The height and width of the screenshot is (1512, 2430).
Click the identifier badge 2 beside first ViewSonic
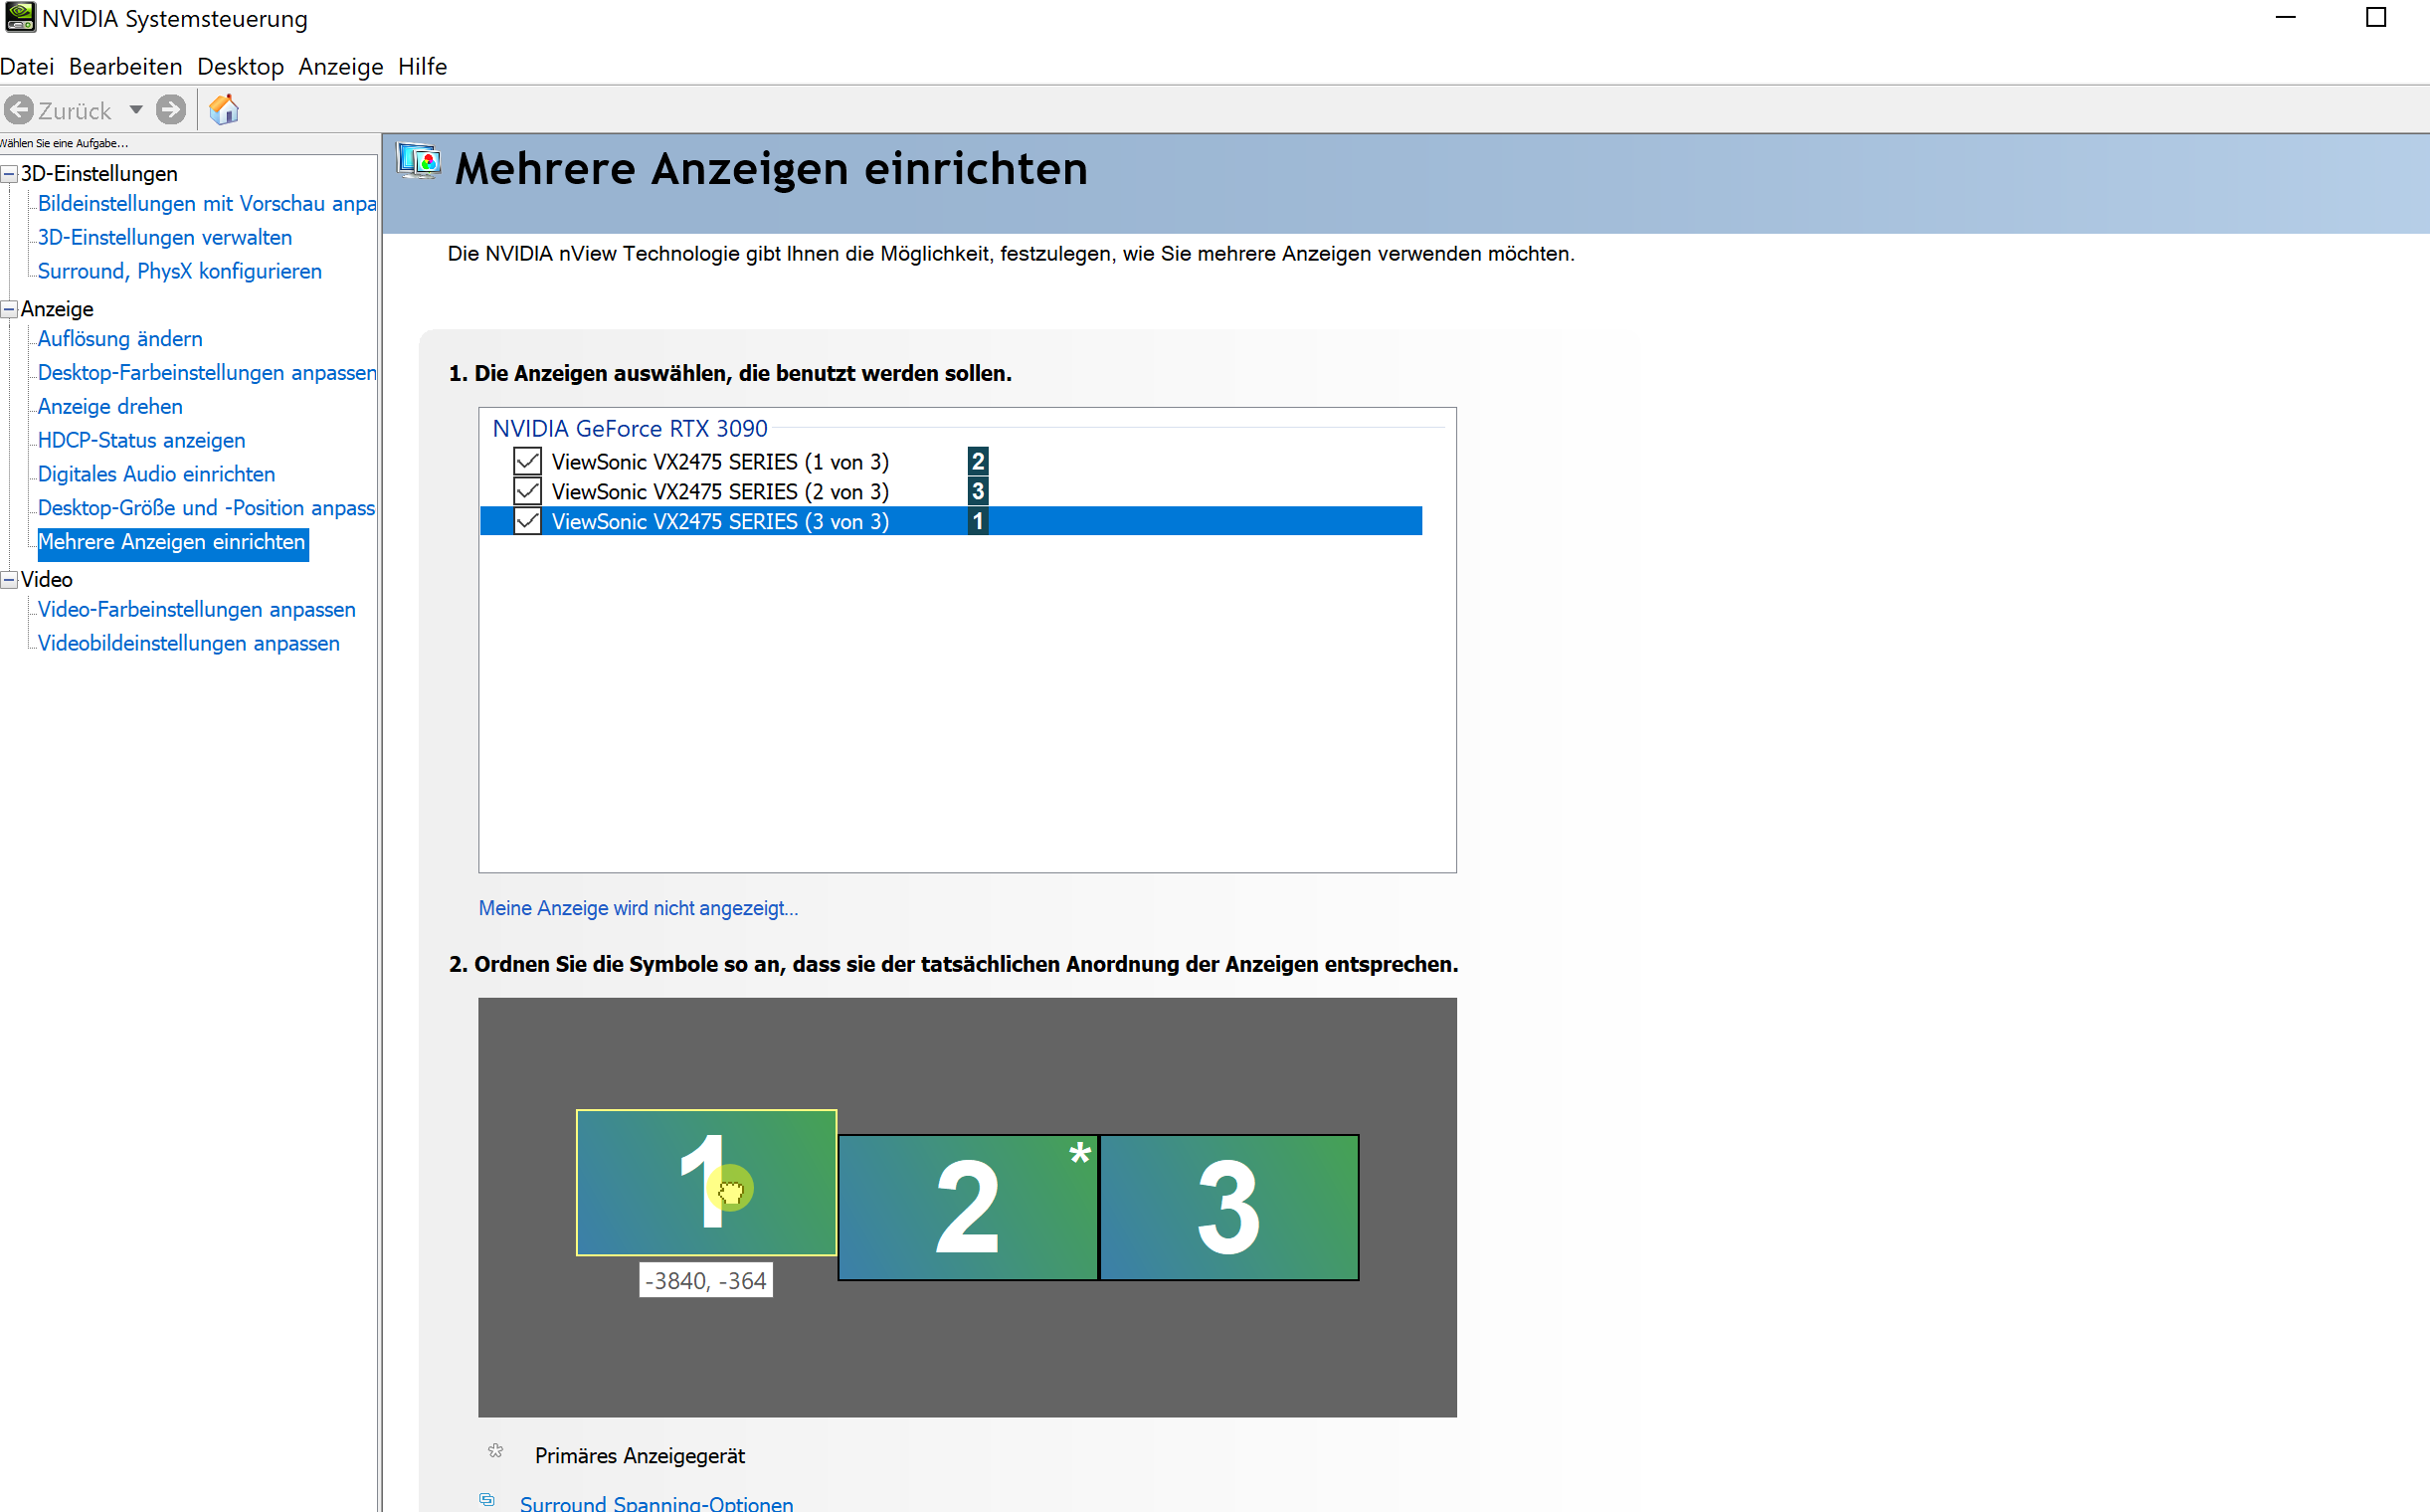(977, 461)
